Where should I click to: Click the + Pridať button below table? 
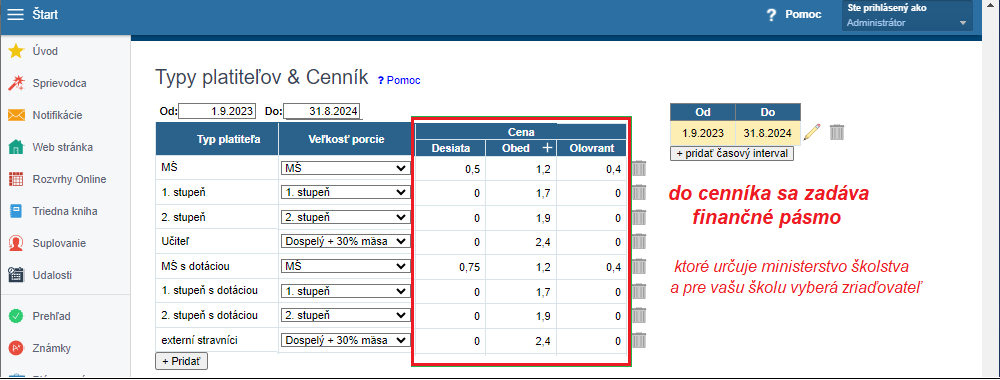click(181, 361)
